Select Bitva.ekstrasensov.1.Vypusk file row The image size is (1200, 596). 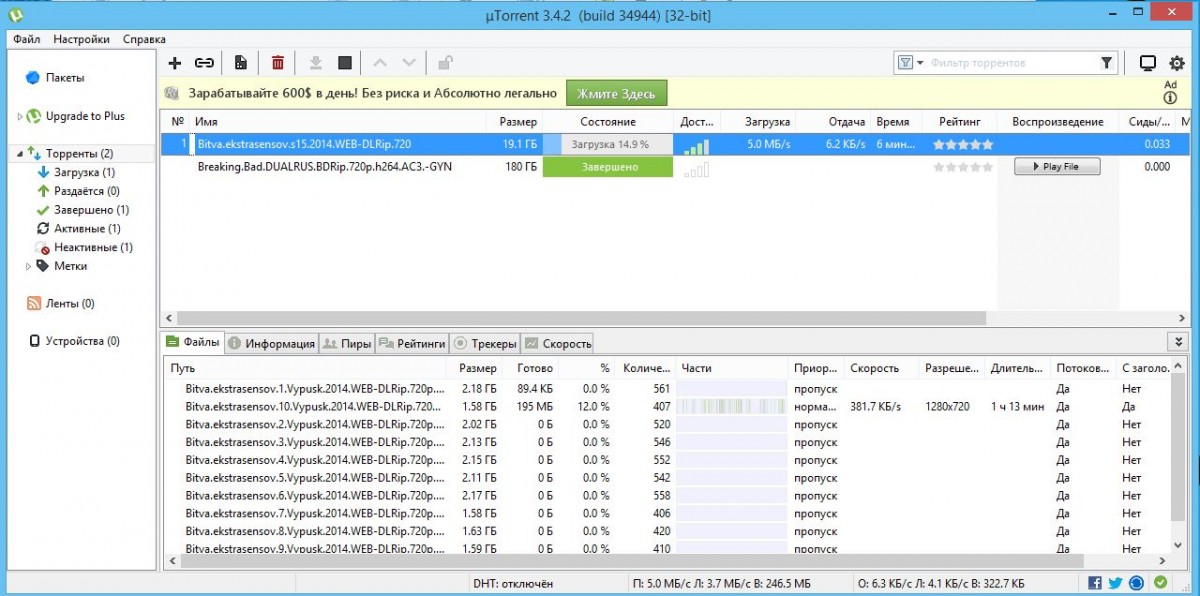[667, 388]
